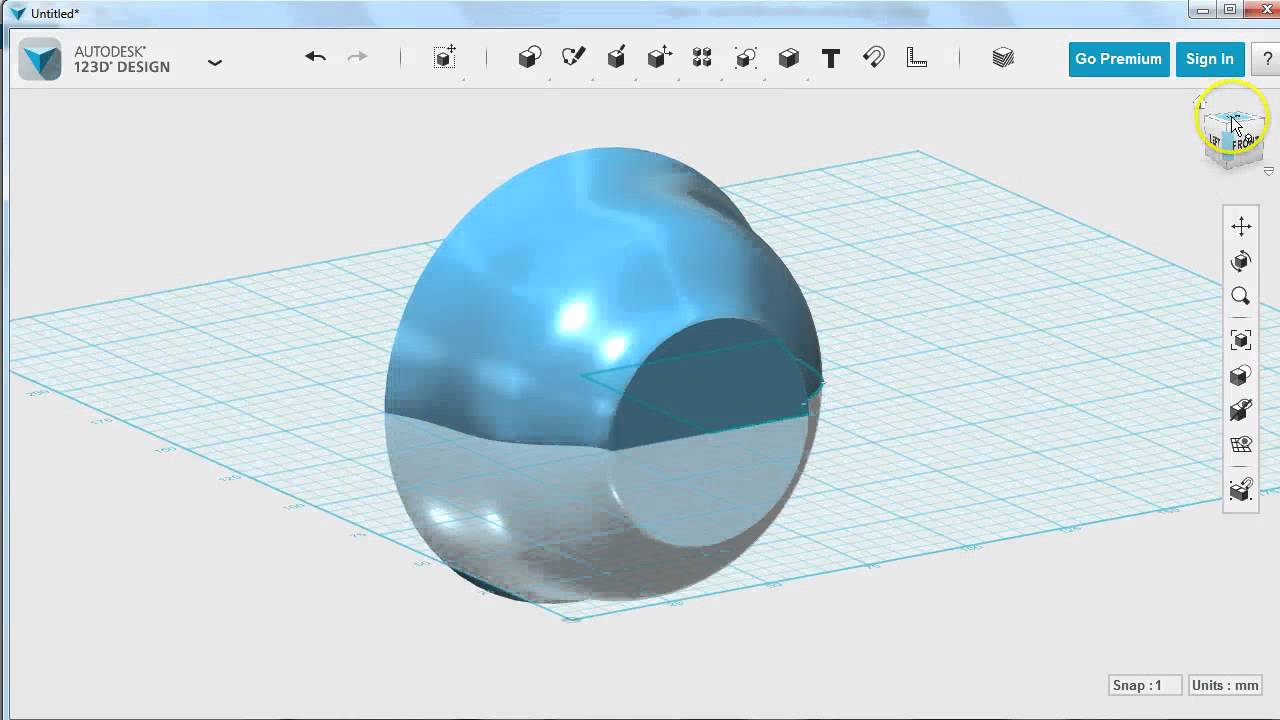
Task: Click Fit view to model
Action: coord(1241,341)
